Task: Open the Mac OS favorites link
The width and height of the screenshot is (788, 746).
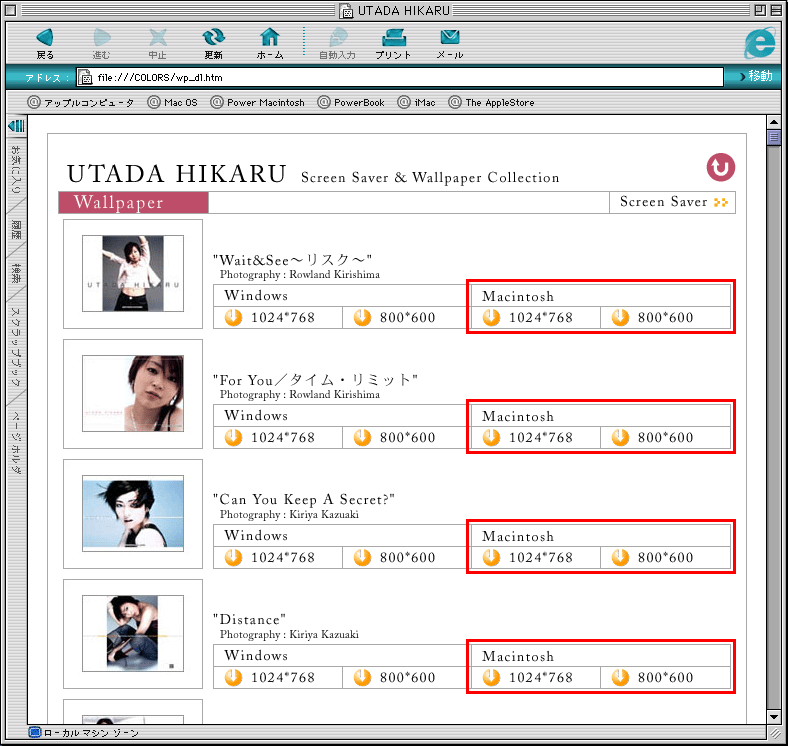Action: [x=173, y=103]
